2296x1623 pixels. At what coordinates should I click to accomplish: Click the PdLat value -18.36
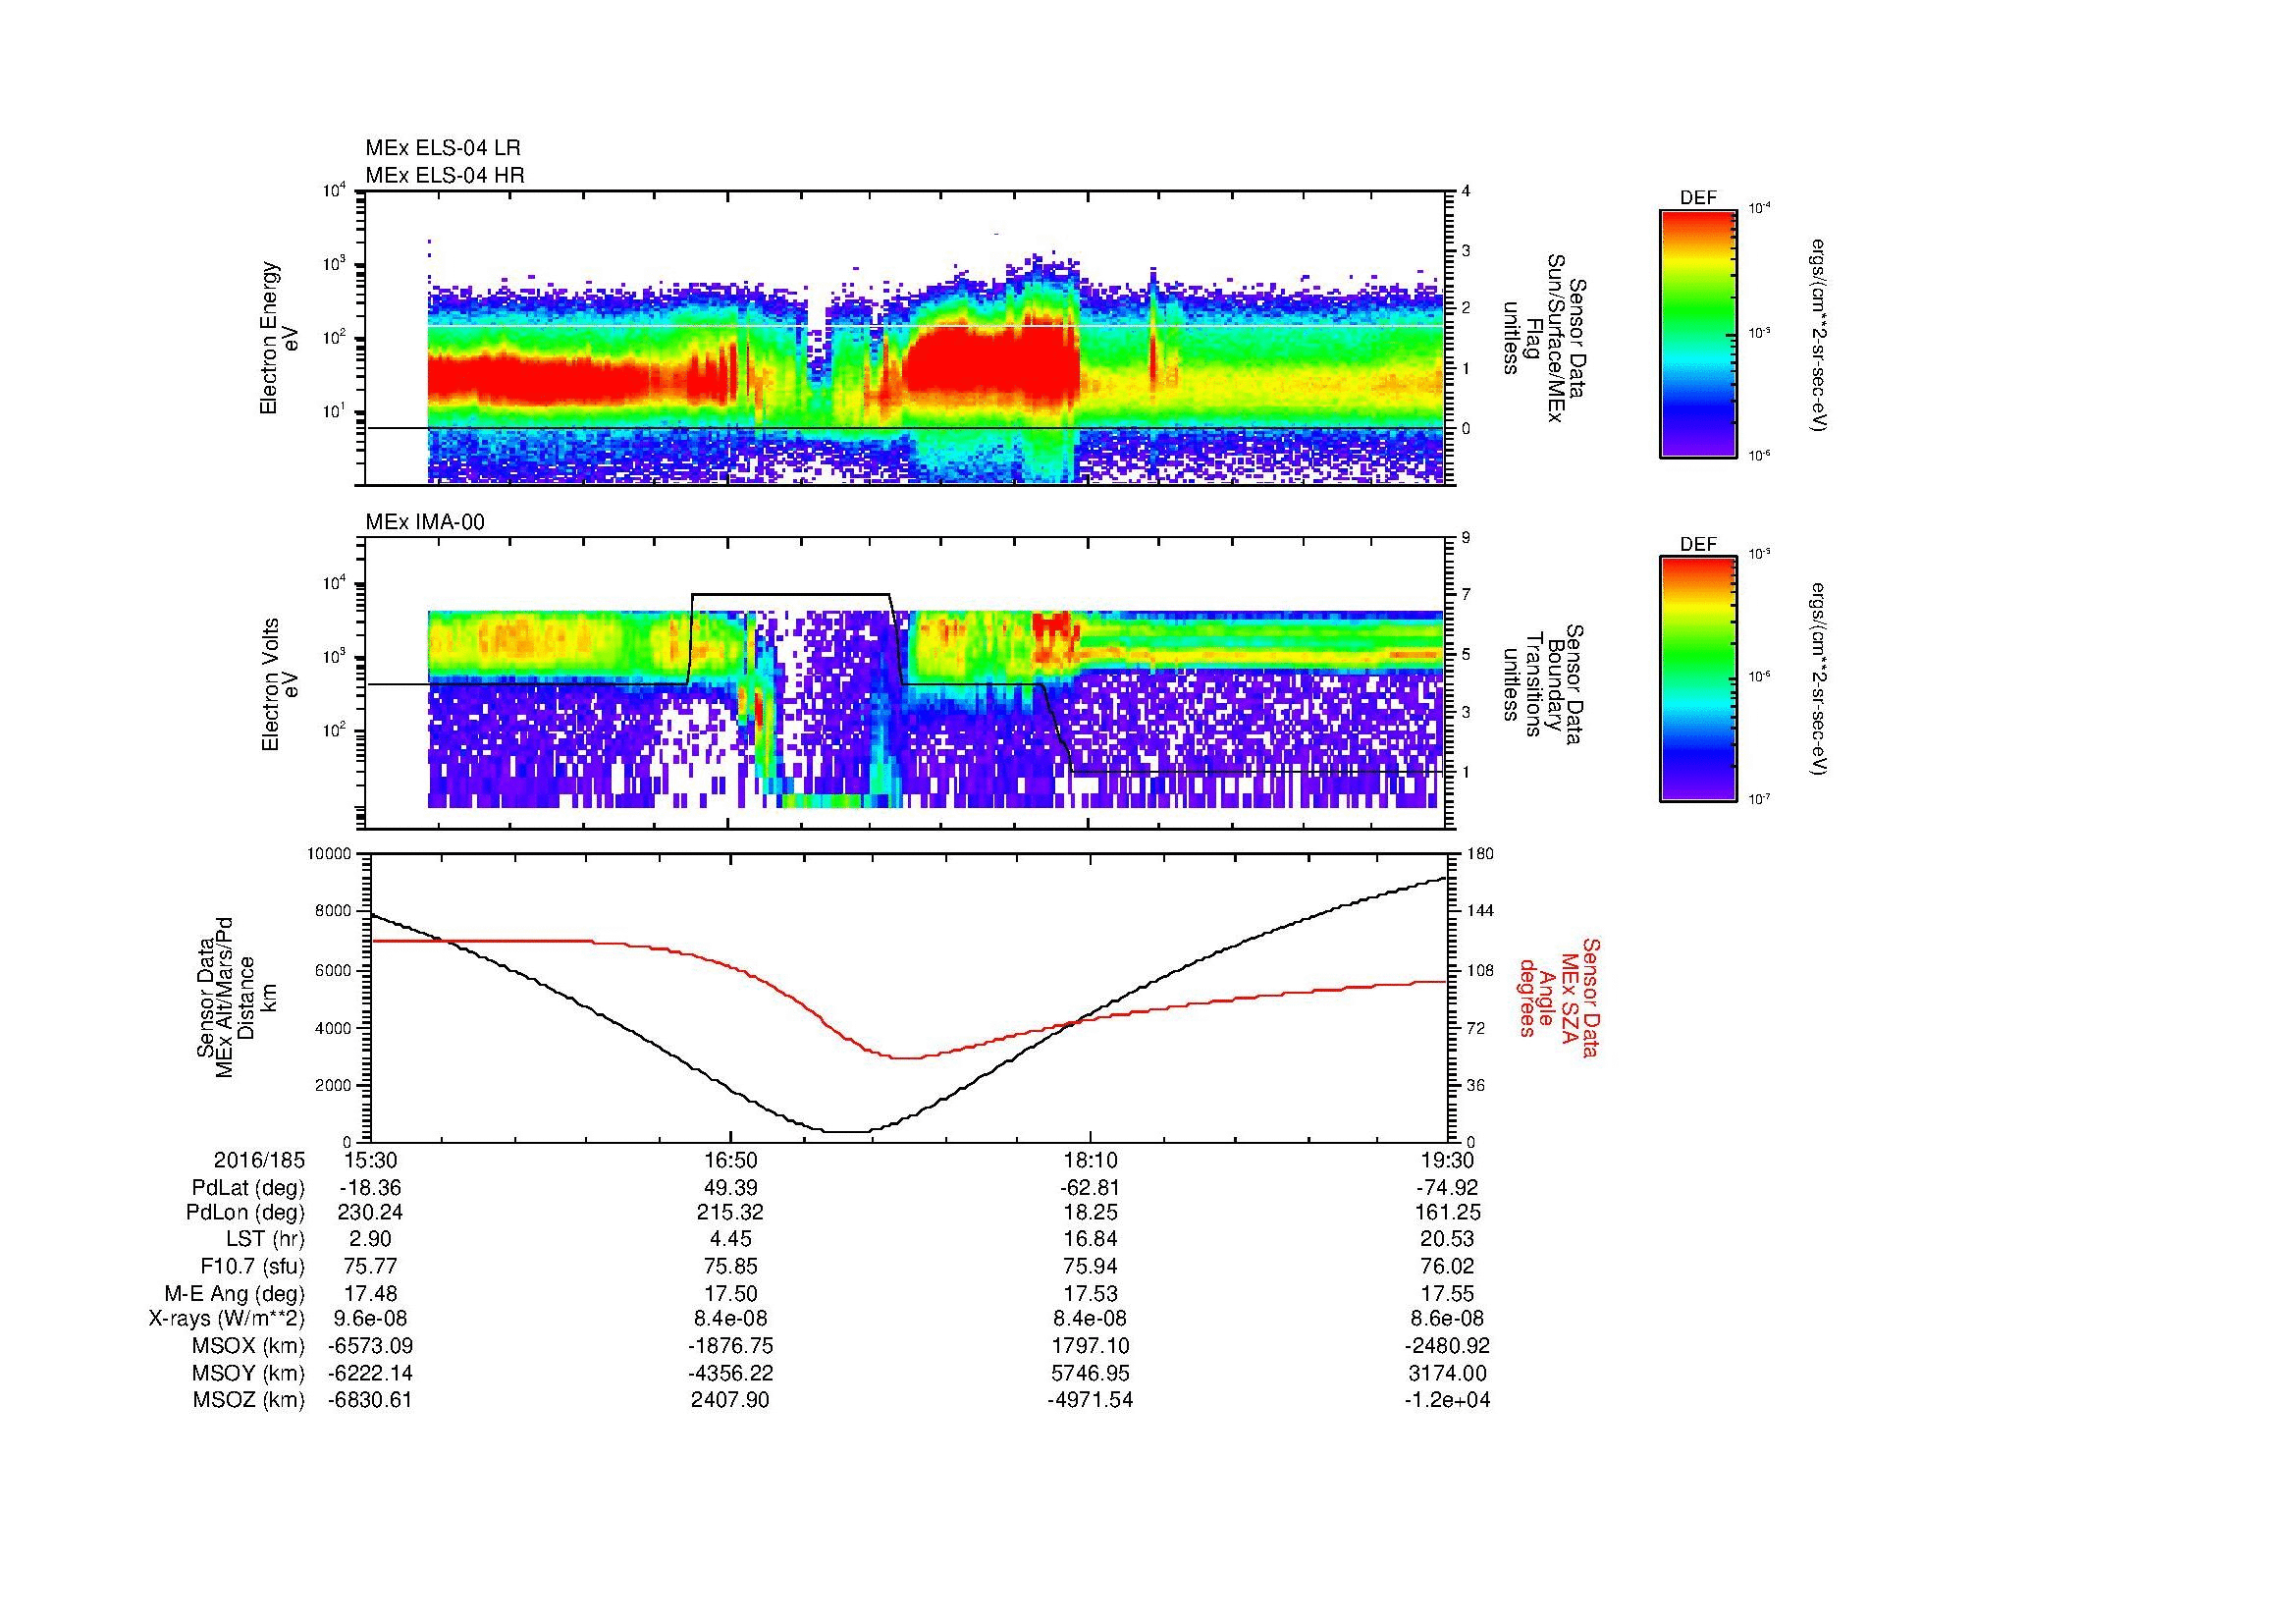click(x=370, y=1188)
